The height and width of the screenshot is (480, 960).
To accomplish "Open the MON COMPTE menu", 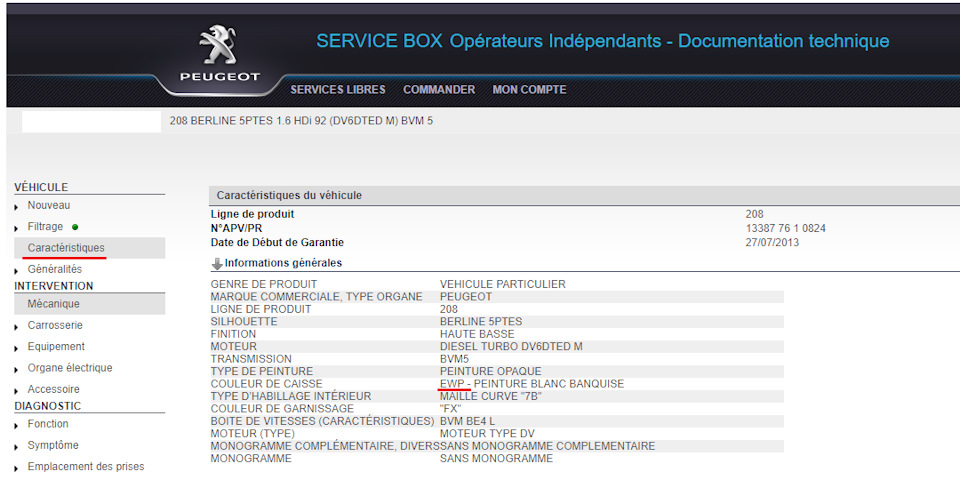I will point(530,90).
